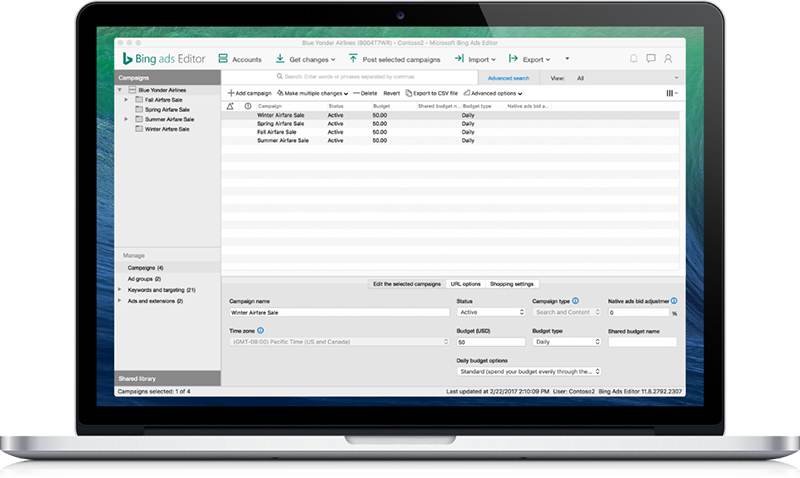Image resolution: width=800 pixels, height=478 pixels.
Task: Sort by Campaign column header
Action: pyautogui.click(x=291, y=106)
